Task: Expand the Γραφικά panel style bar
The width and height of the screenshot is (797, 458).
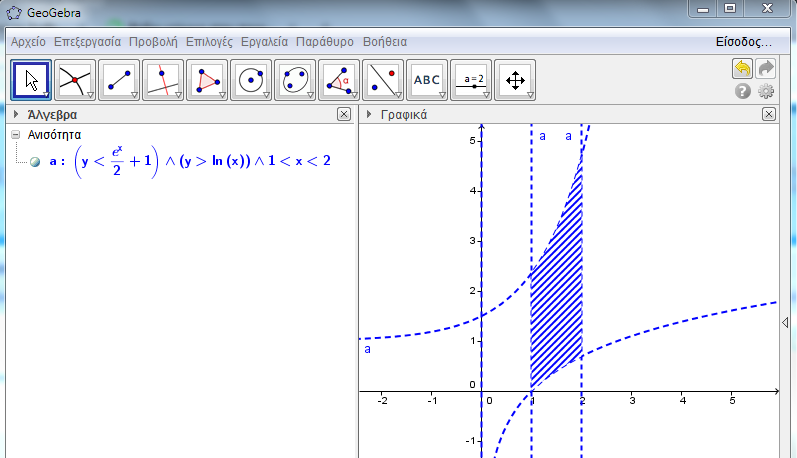Action: [x=369, y=114]
